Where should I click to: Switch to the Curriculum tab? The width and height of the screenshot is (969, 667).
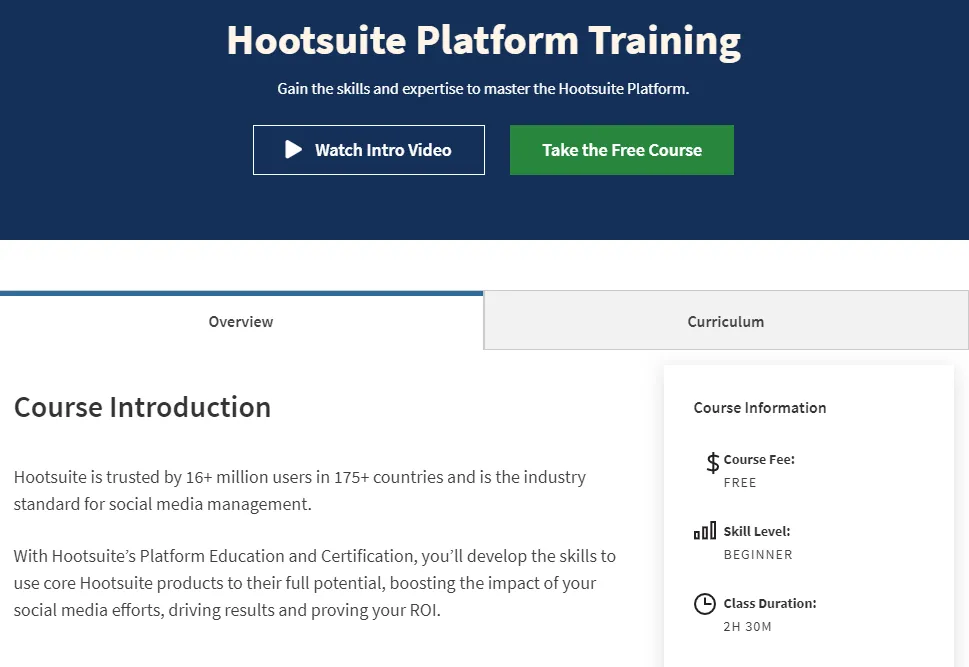coord(726,321)
